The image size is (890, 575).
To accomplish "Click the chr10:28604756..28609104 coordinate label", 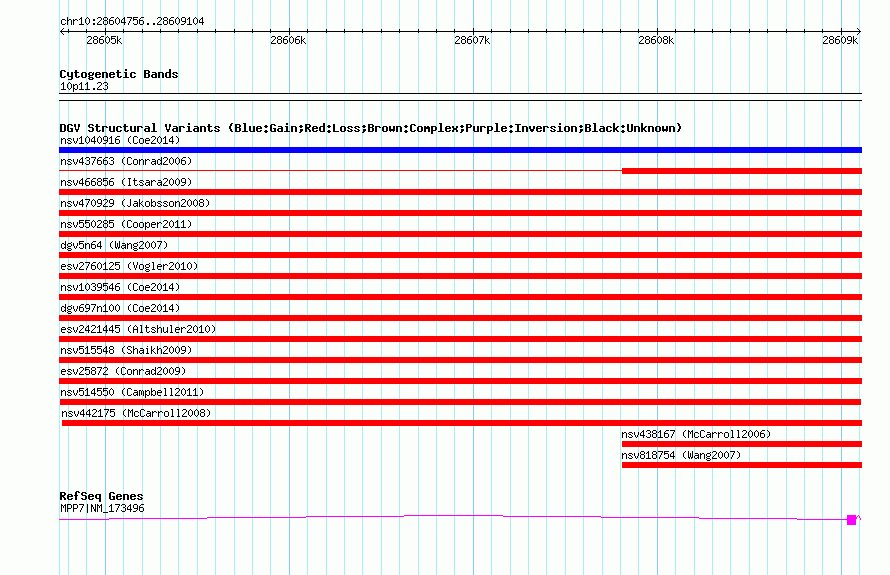I will 132,22.
